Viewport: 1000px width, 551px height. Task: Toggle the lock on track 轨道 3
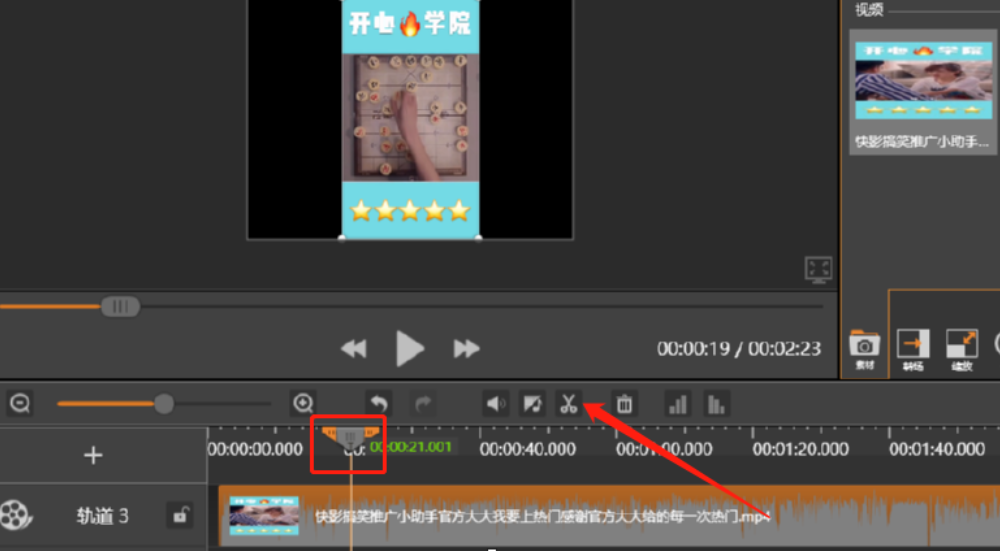point(180,515)
